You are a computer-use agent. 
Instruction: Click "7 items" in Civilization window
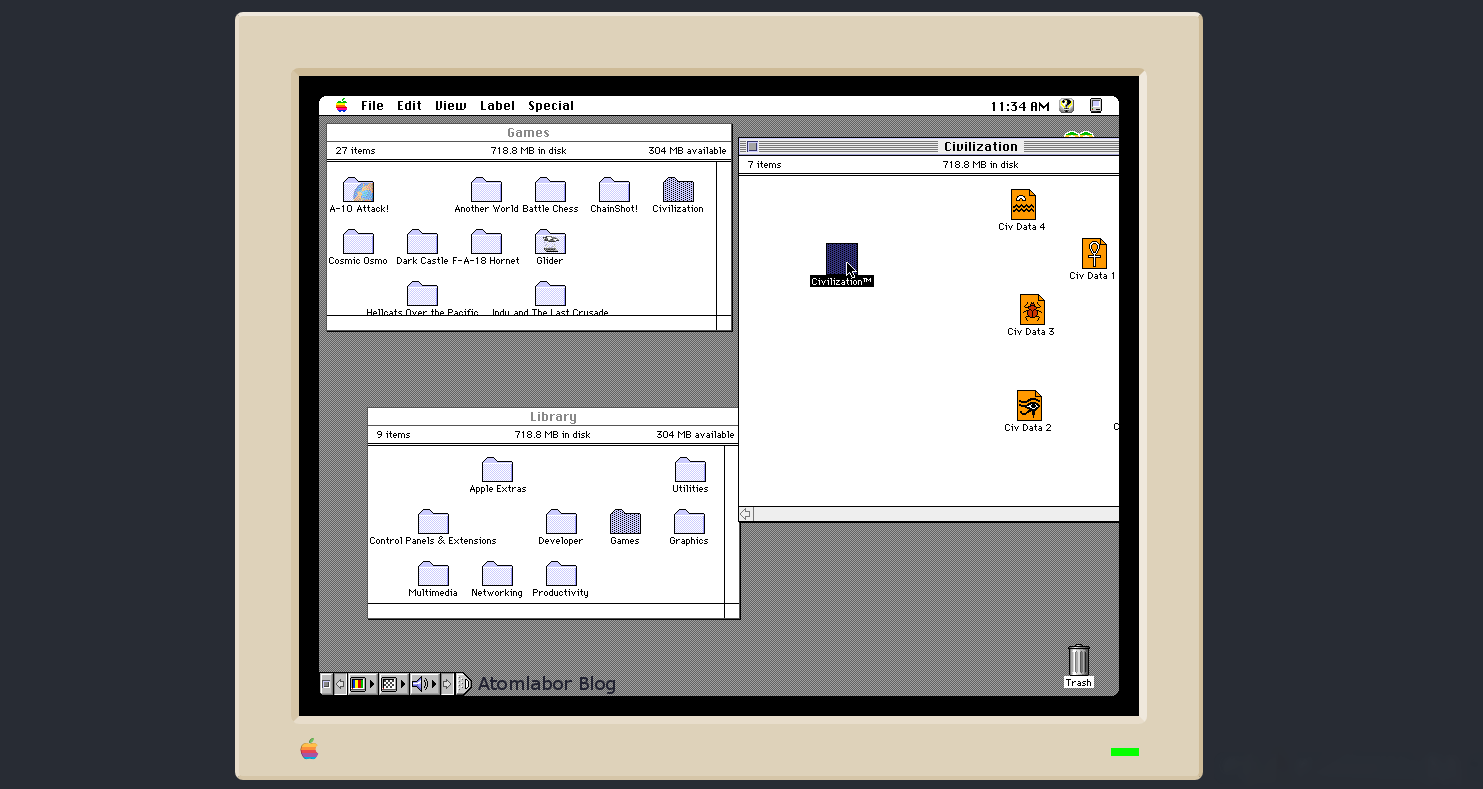pos(764,165)
